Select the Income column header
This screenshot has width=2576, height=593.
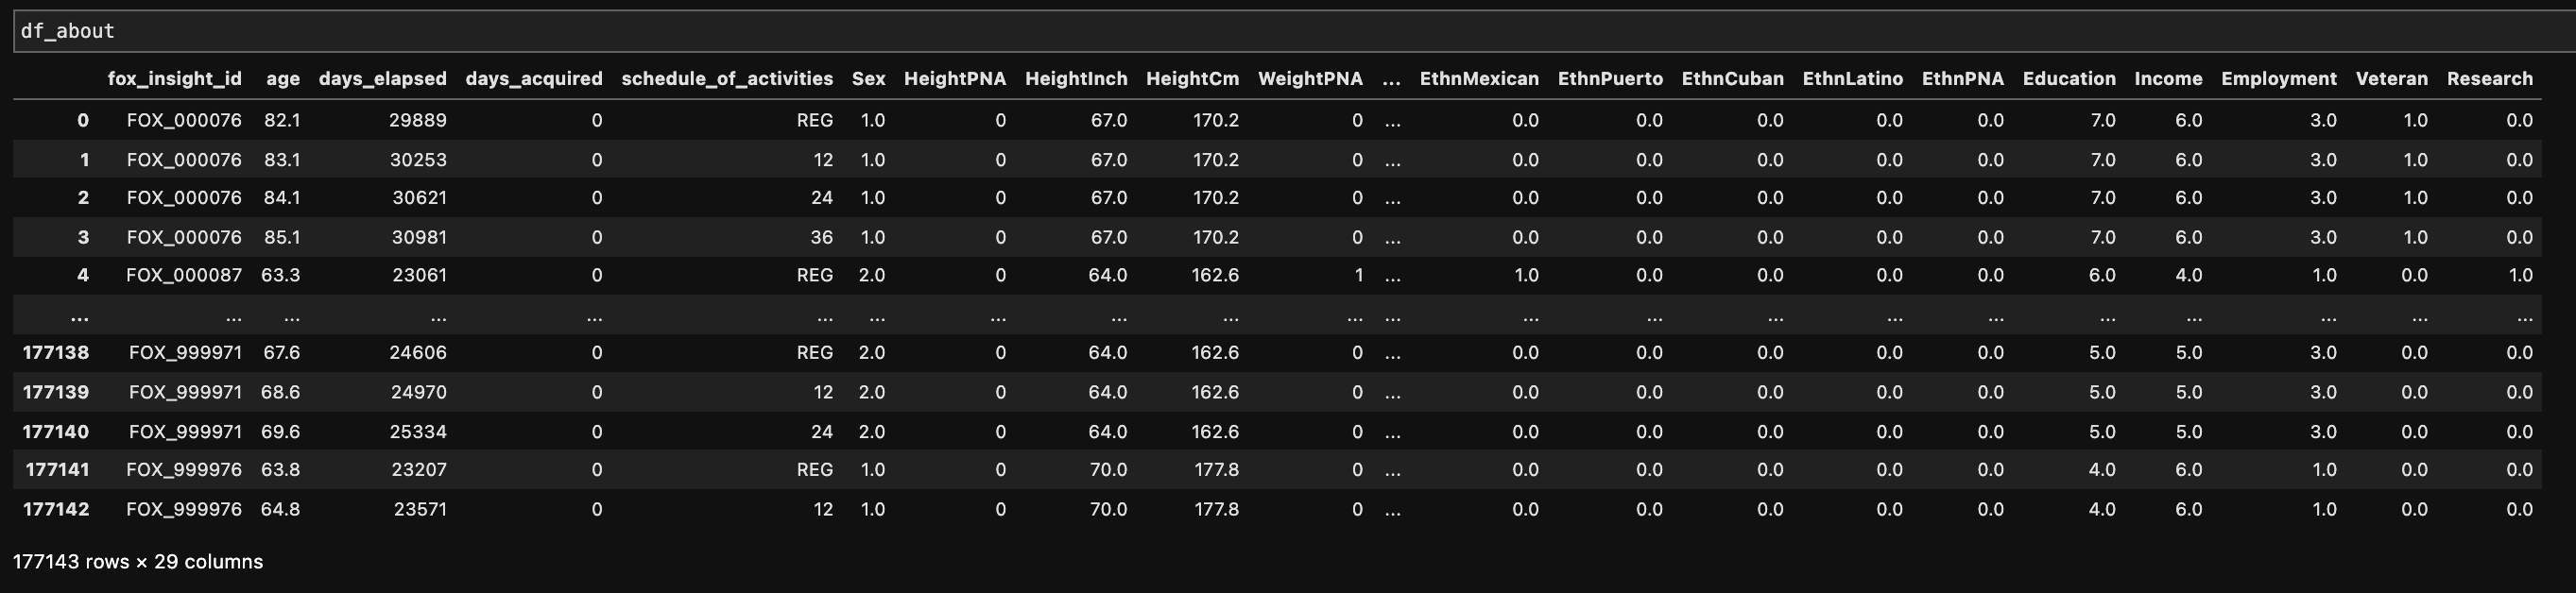(x=2168, y=79)
